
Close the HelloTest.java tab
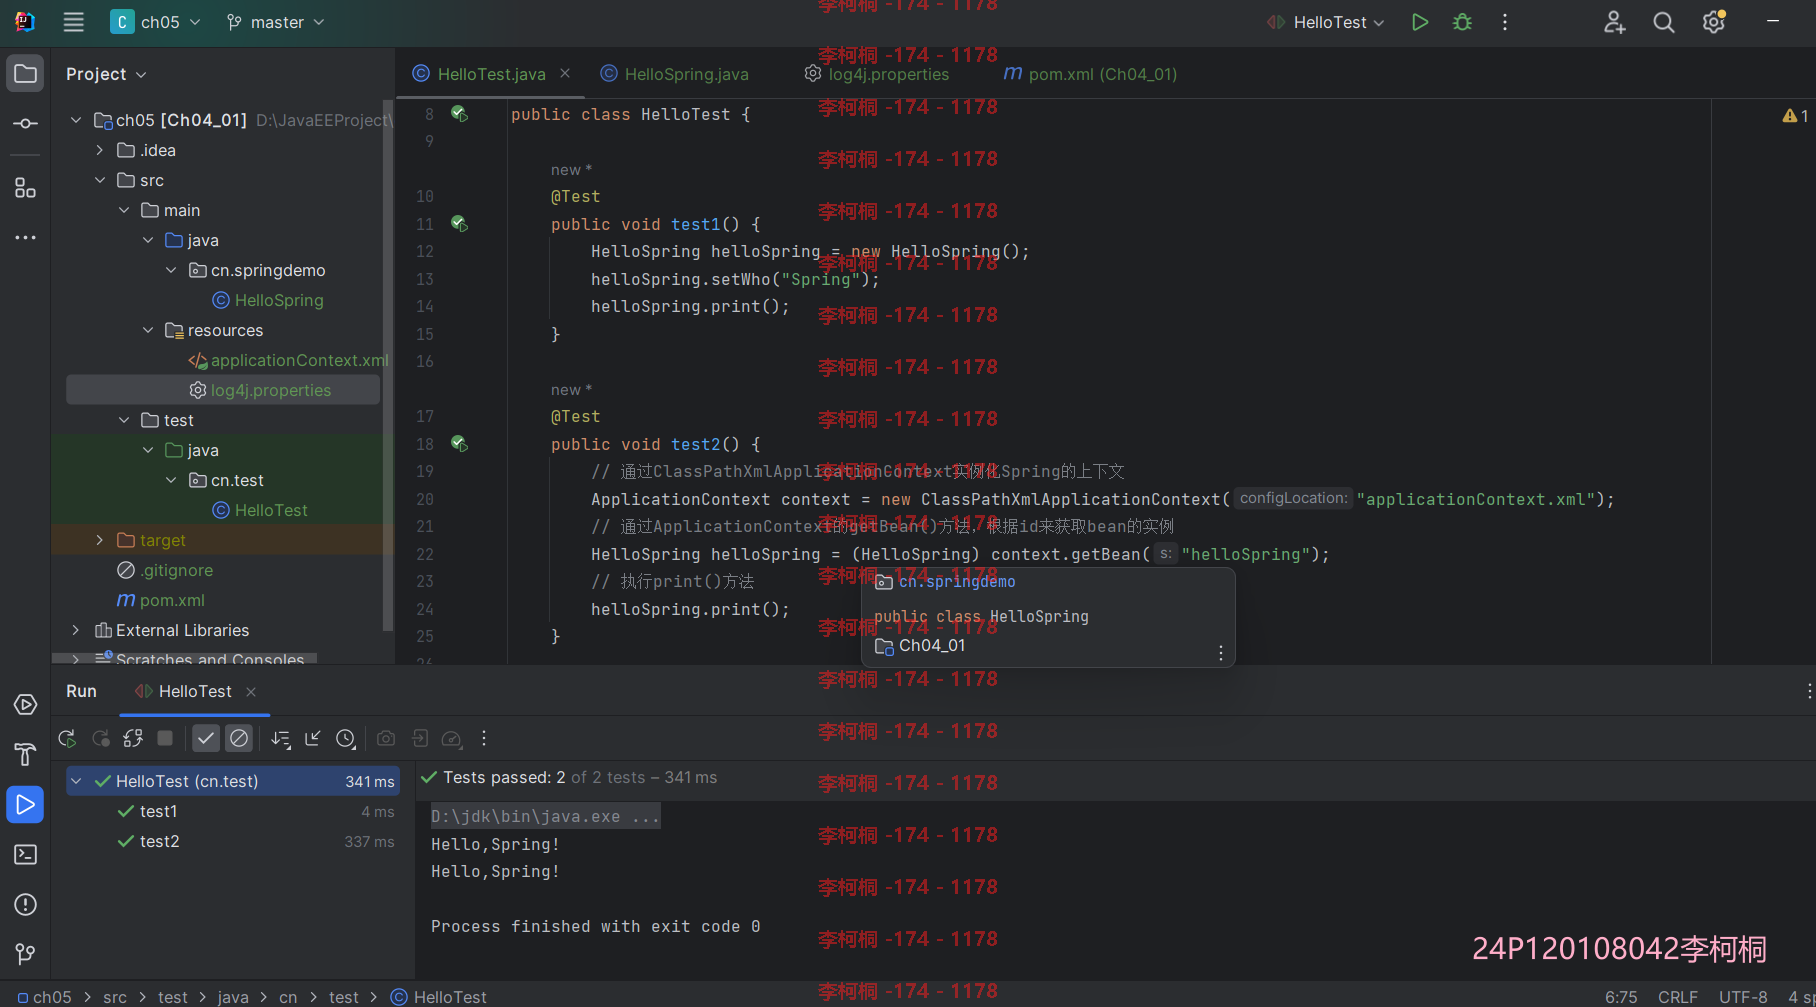[565, 73]
